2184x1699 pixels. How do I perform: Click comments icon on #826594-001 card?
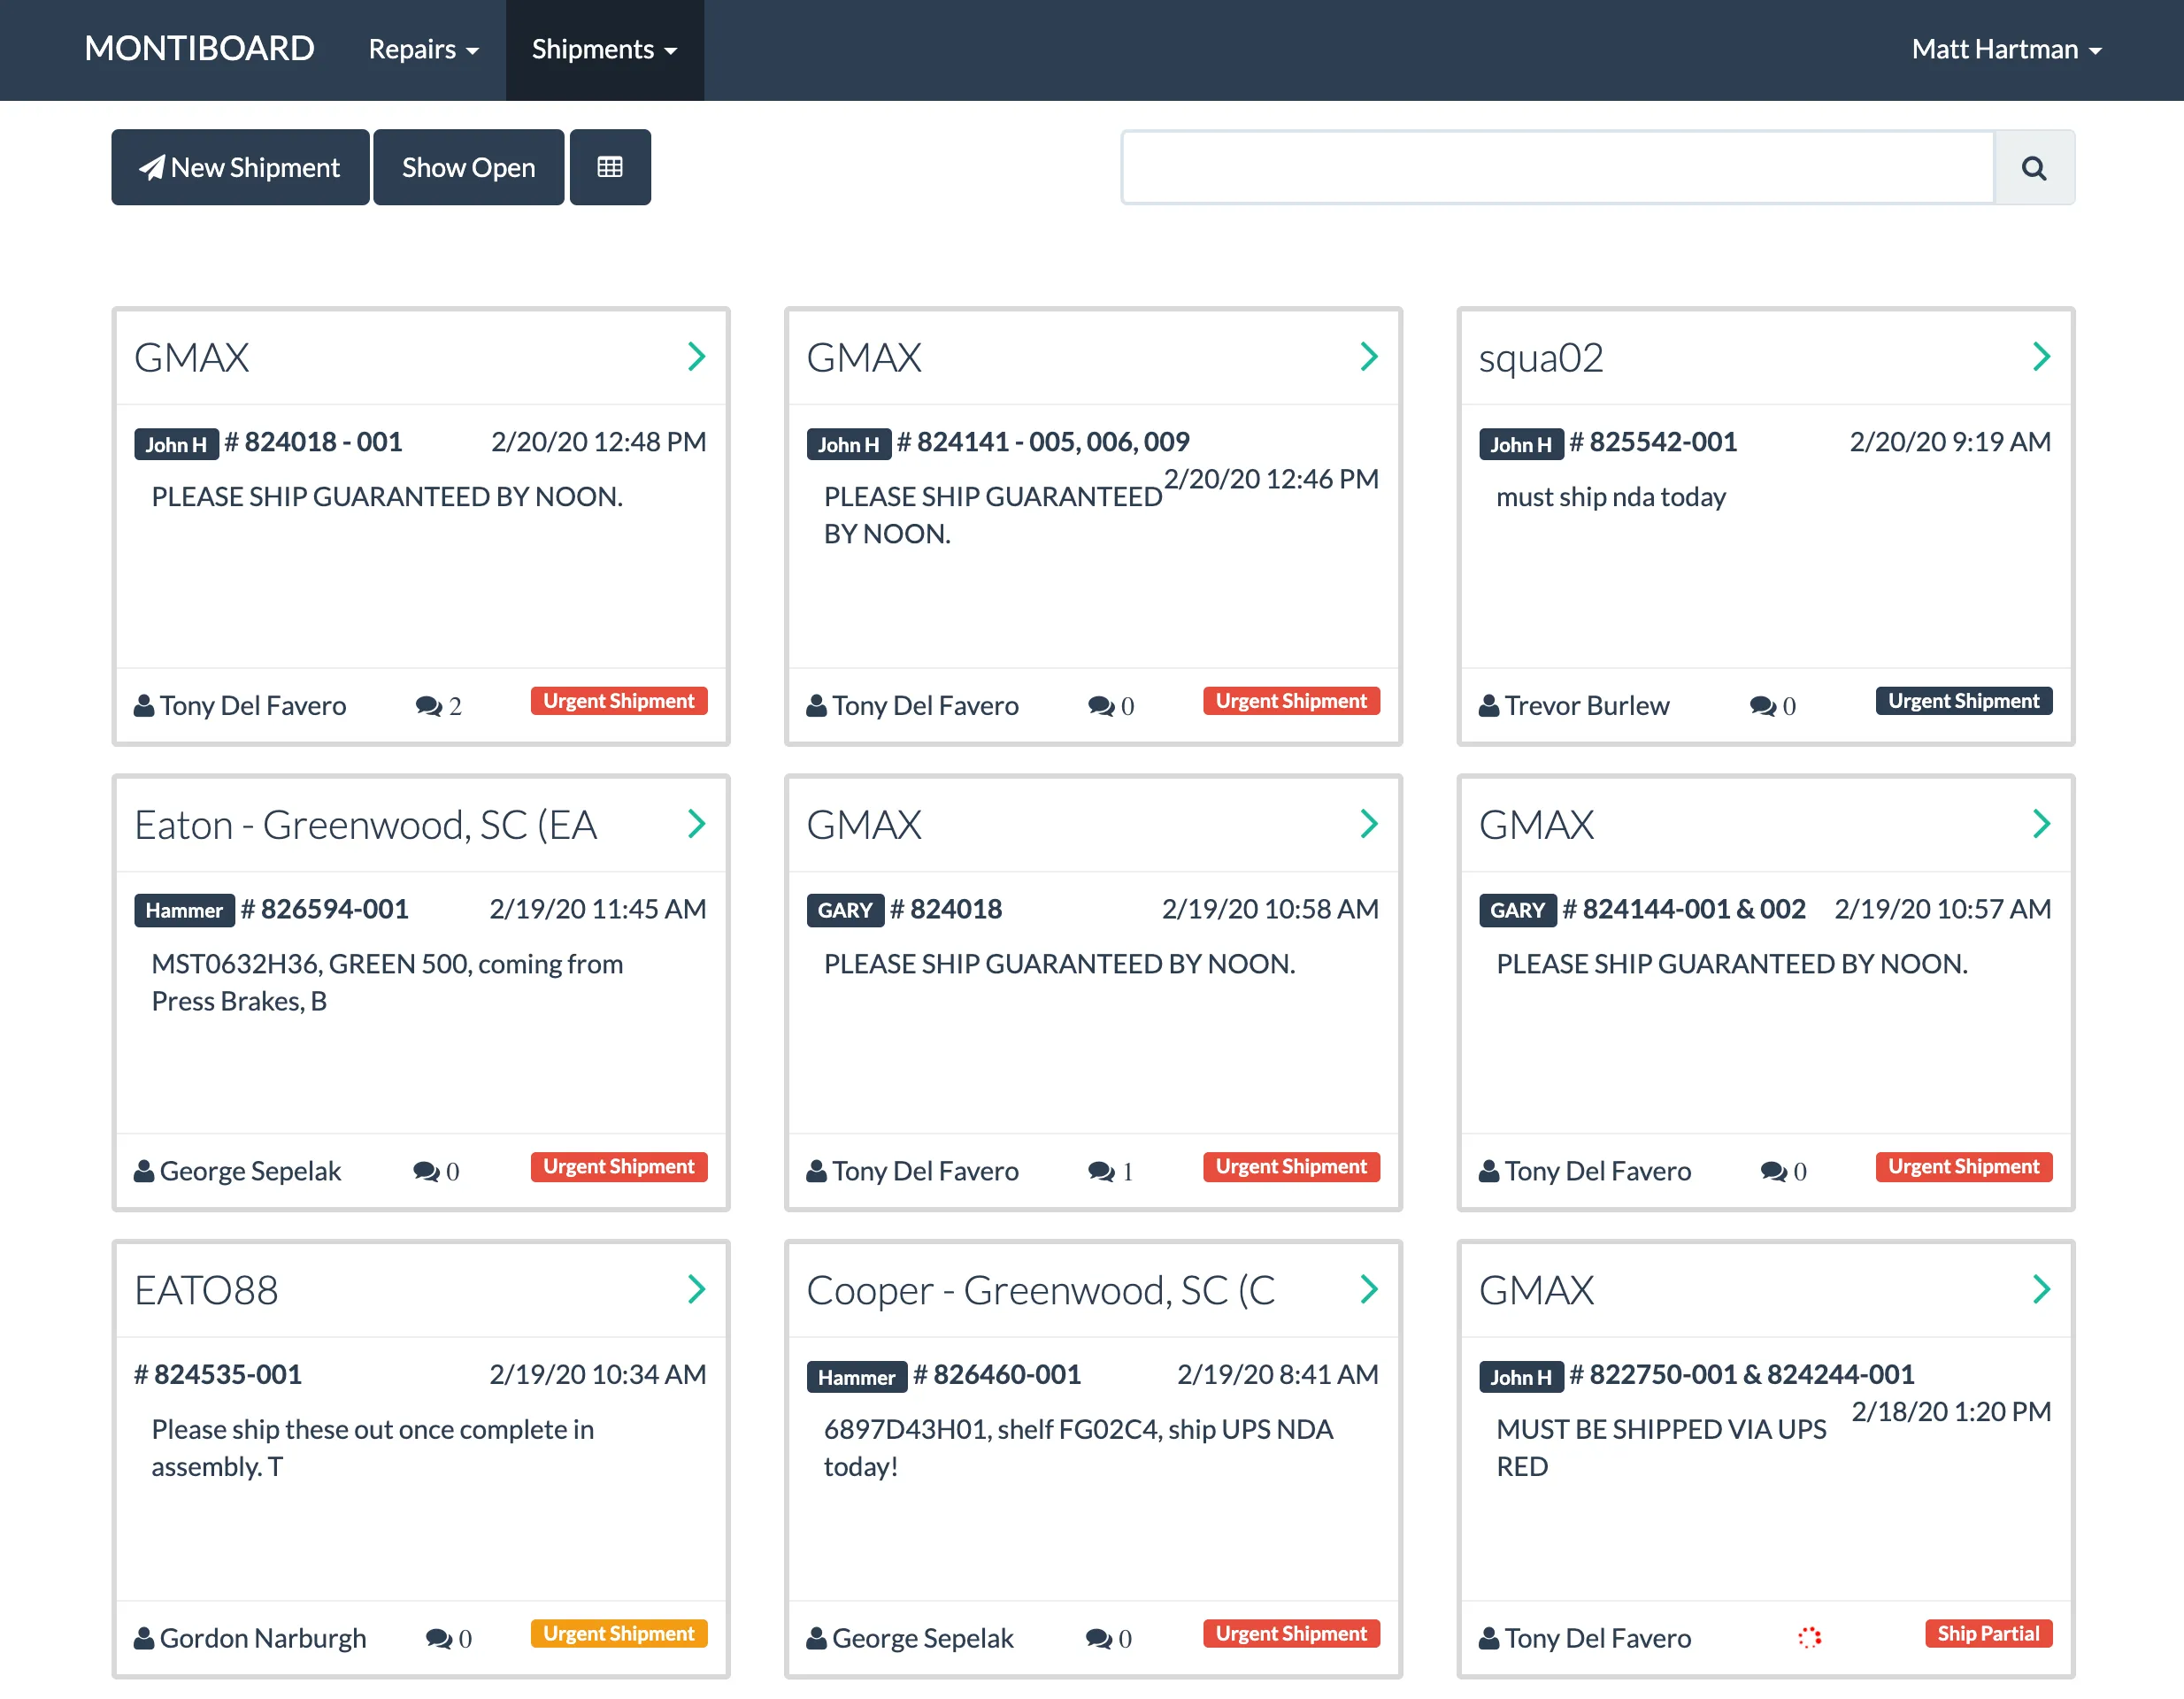(426, 1171)
